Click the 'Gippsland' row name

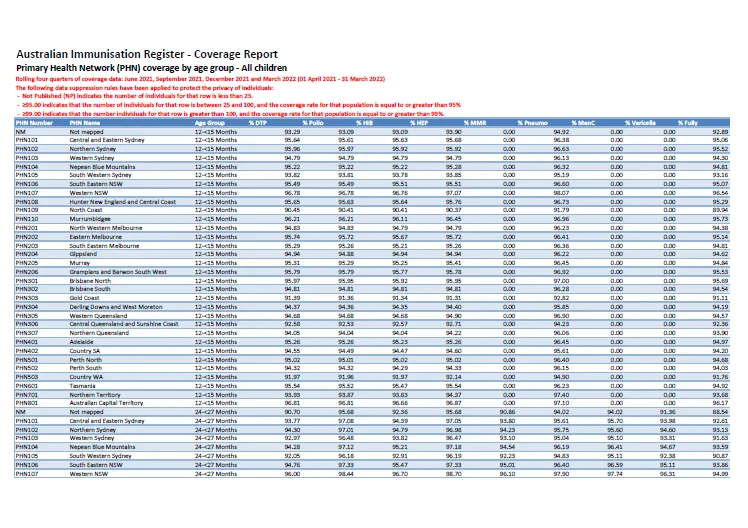click(x=83, y=254)
